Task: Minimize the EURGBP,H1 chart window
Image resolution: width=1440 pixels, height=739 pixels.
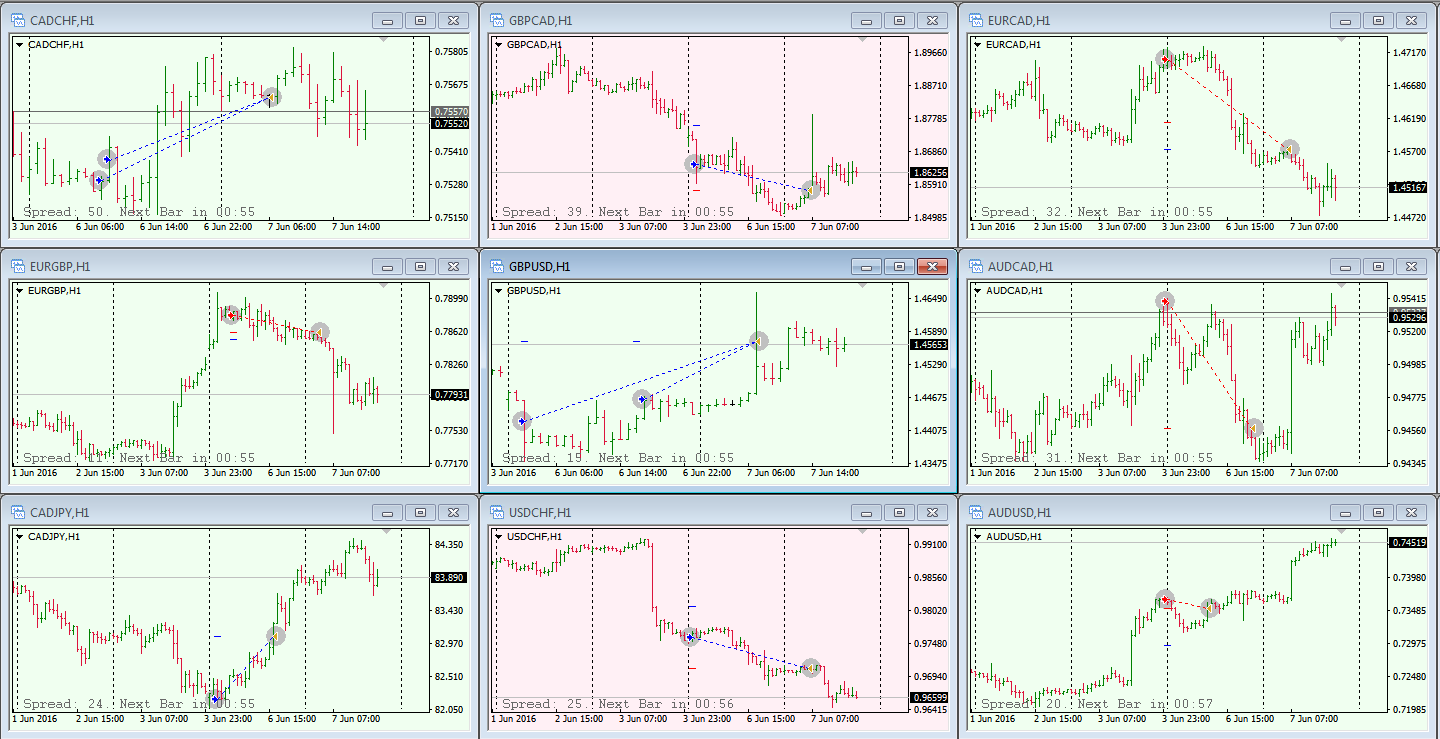Action: (387, 266)
